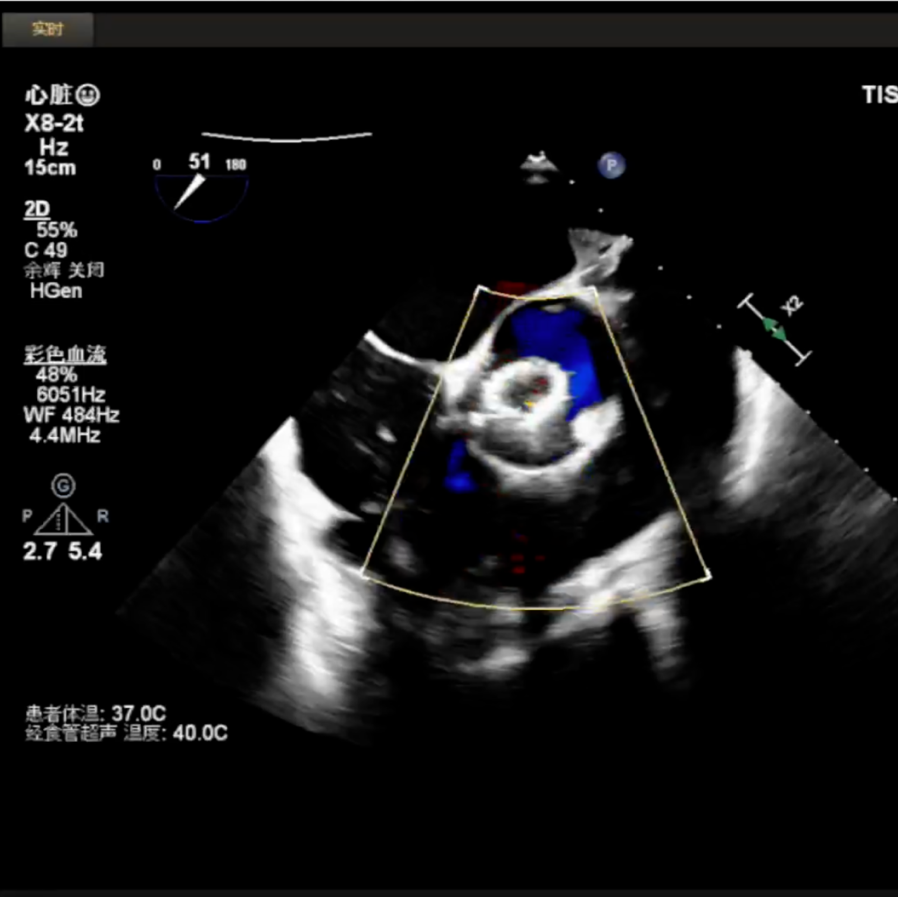
Task: Click the blue P focus marker
Action: tap(611, 165)
